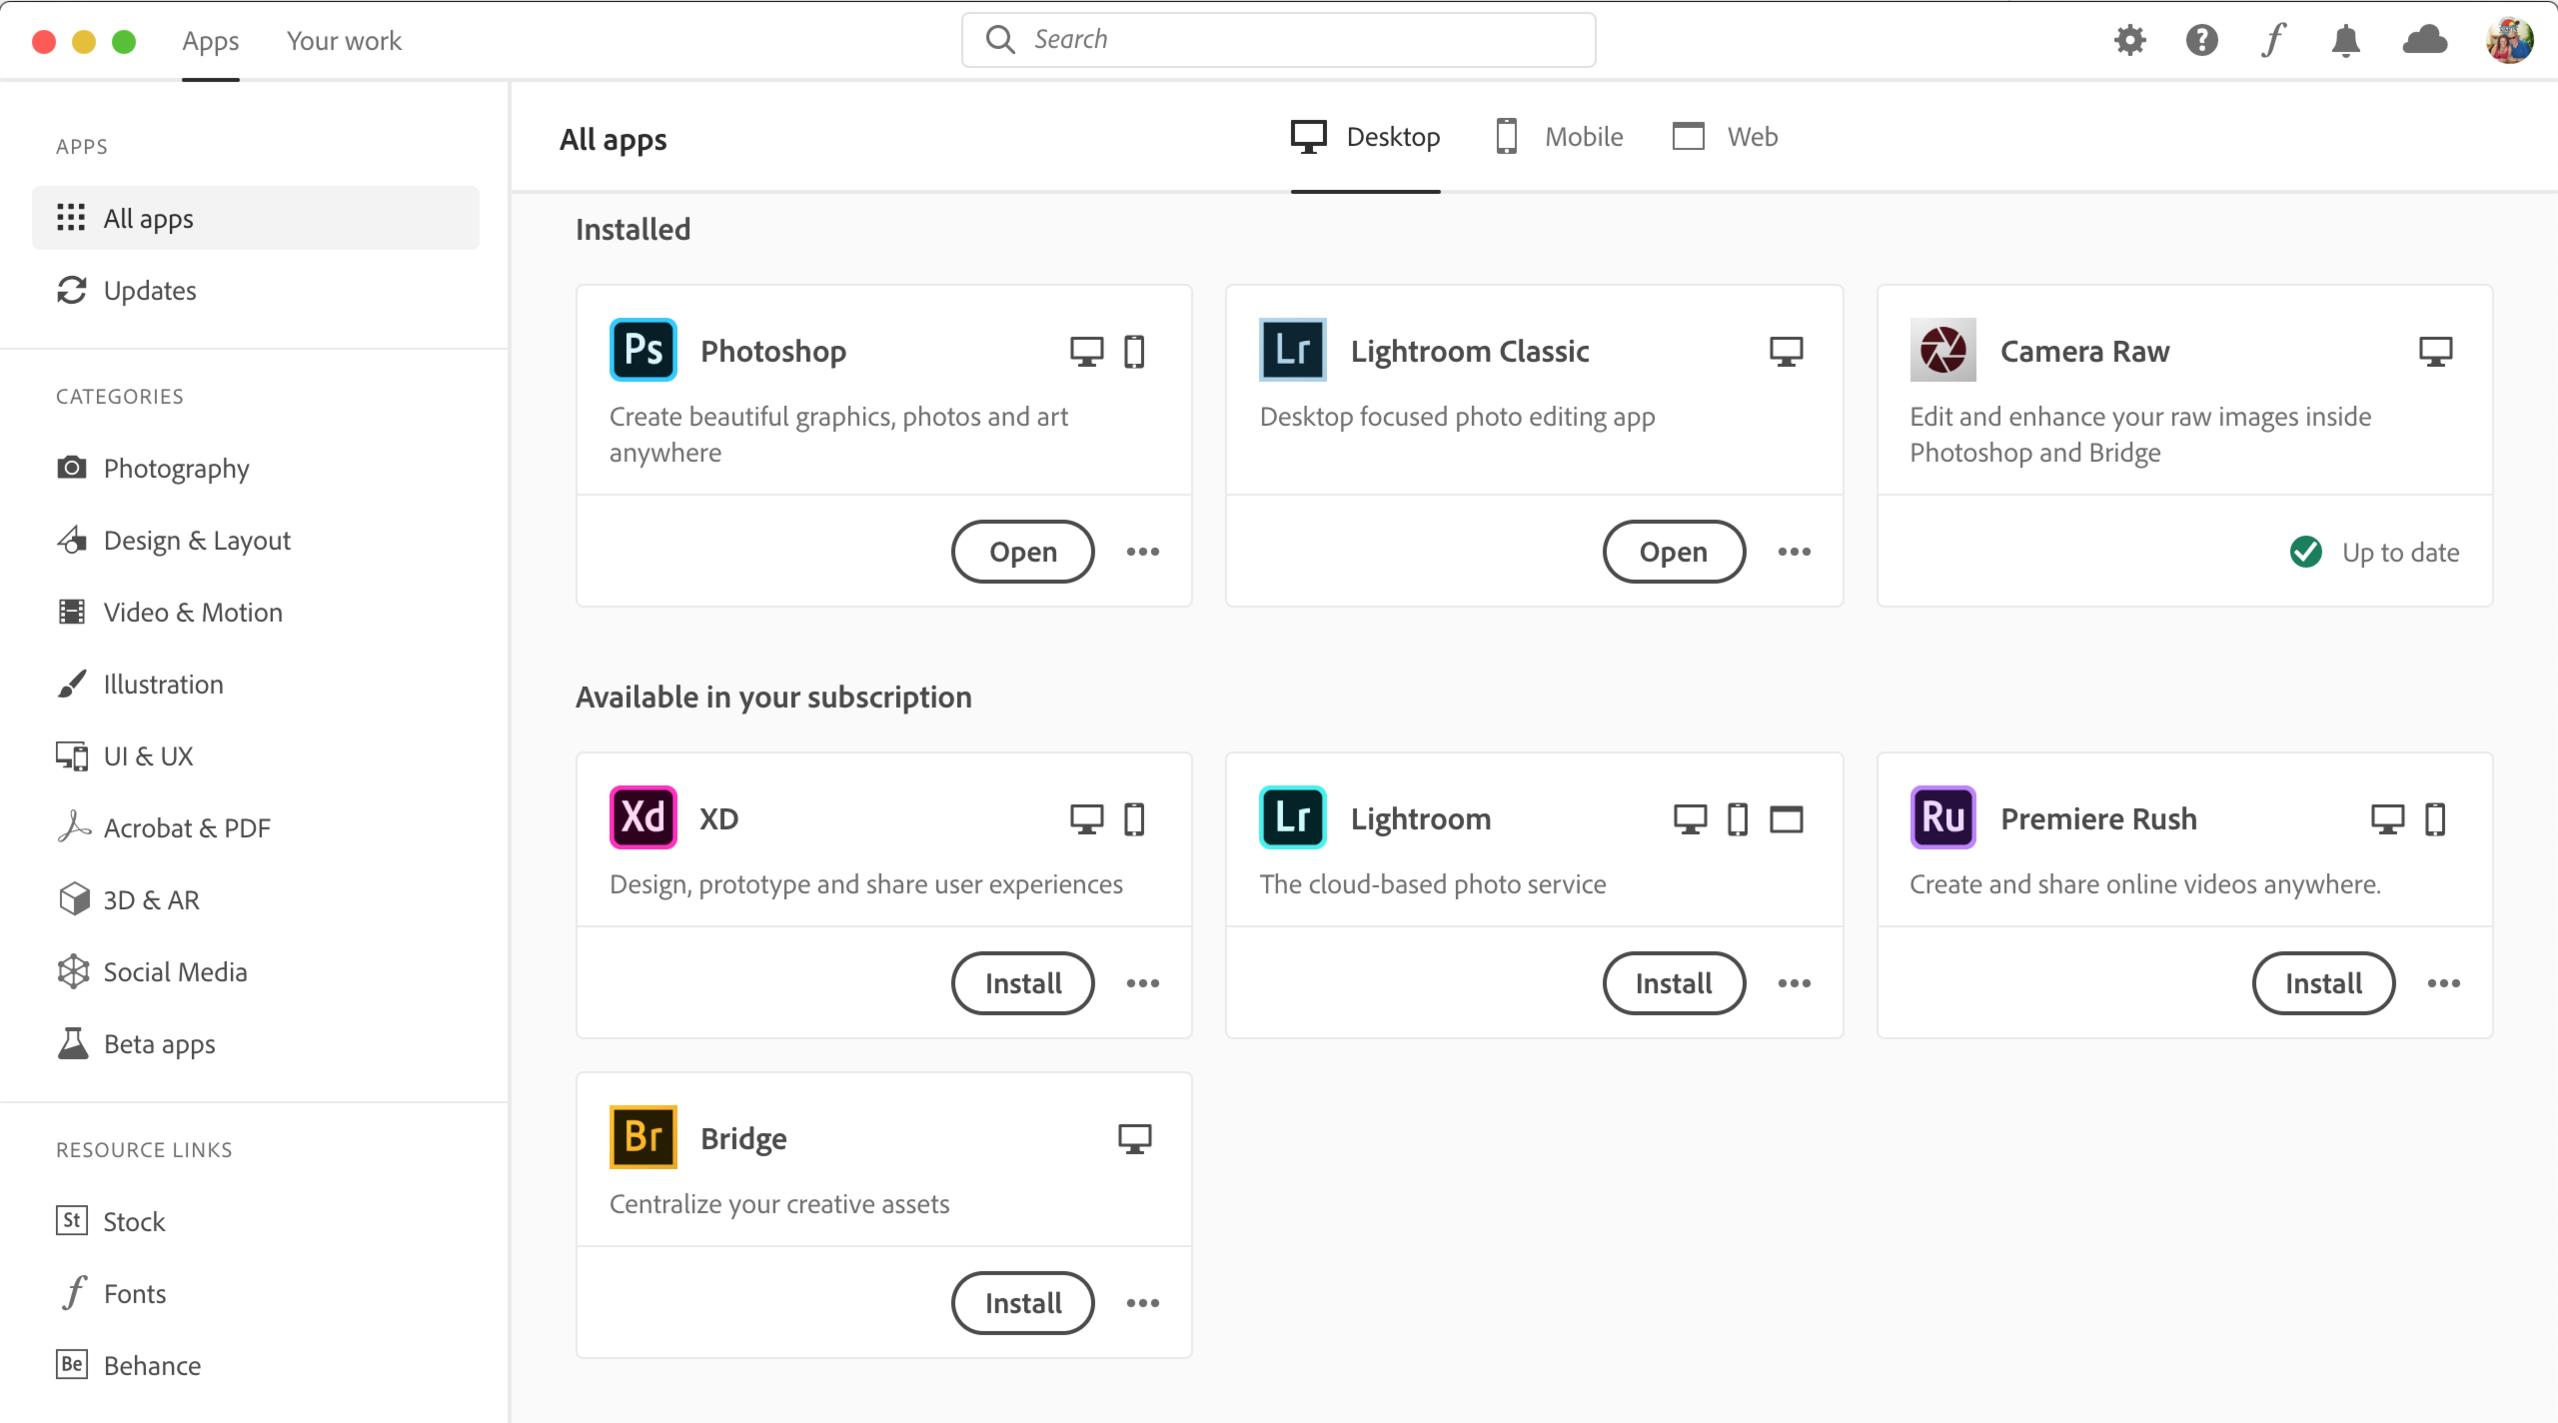Viewport: 2558px width, 1423px height.
Task: Click the Bridge Br app icon
Action: click(643, 1137)
